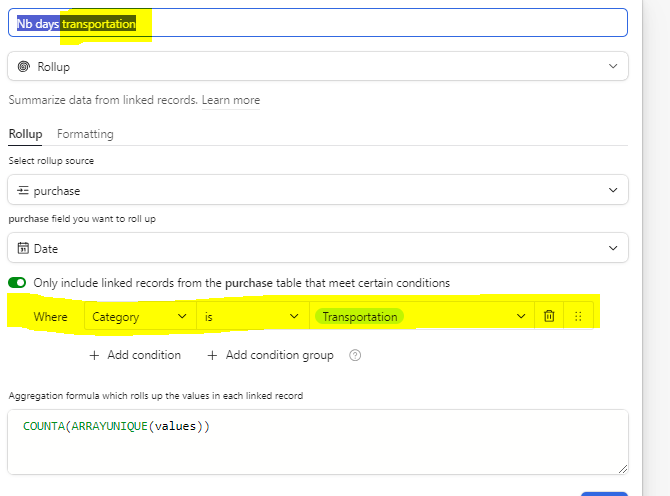670x496 pixels.
Task: Click the condition drag handle dots icon
Action: click(x=578, y=316)
